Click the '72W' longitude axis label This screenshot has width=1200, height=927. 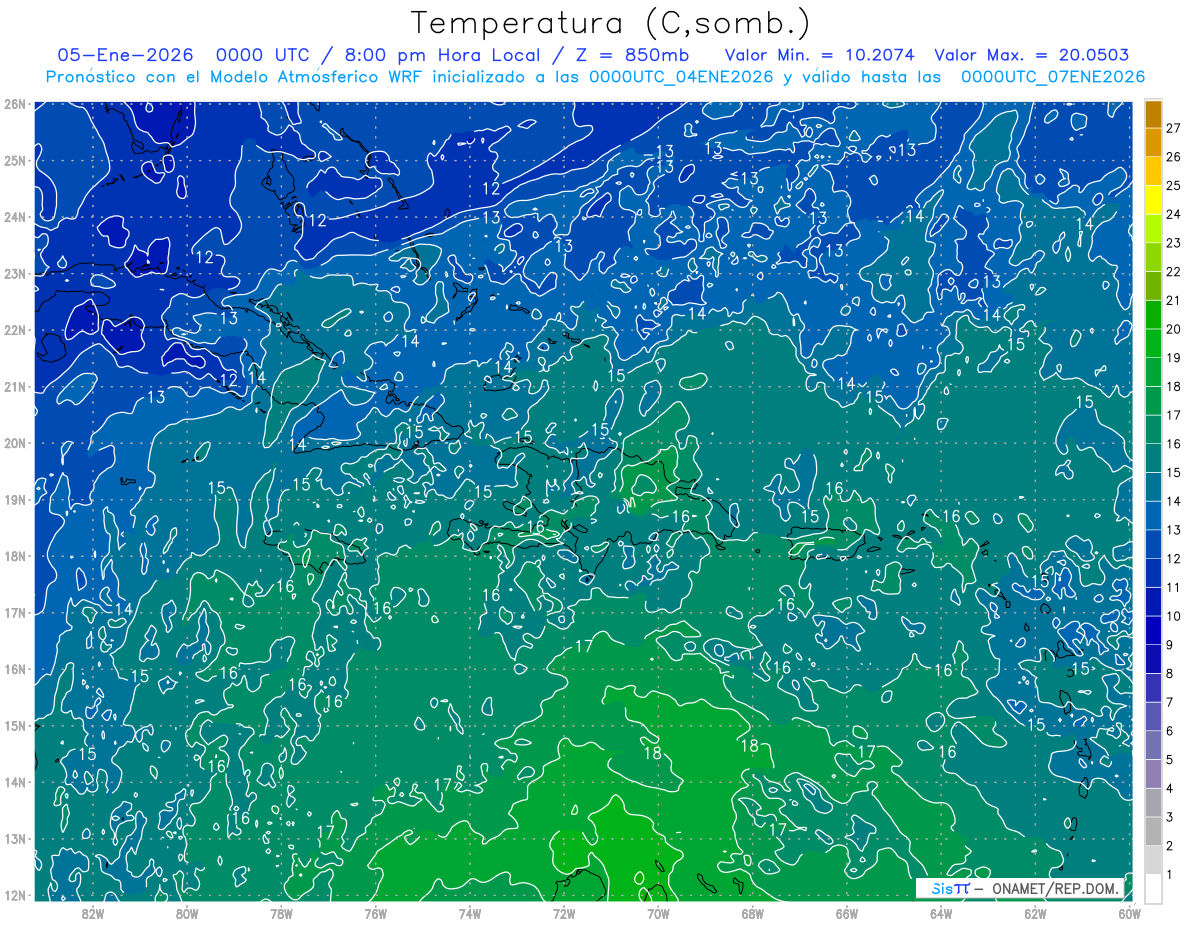564,913
